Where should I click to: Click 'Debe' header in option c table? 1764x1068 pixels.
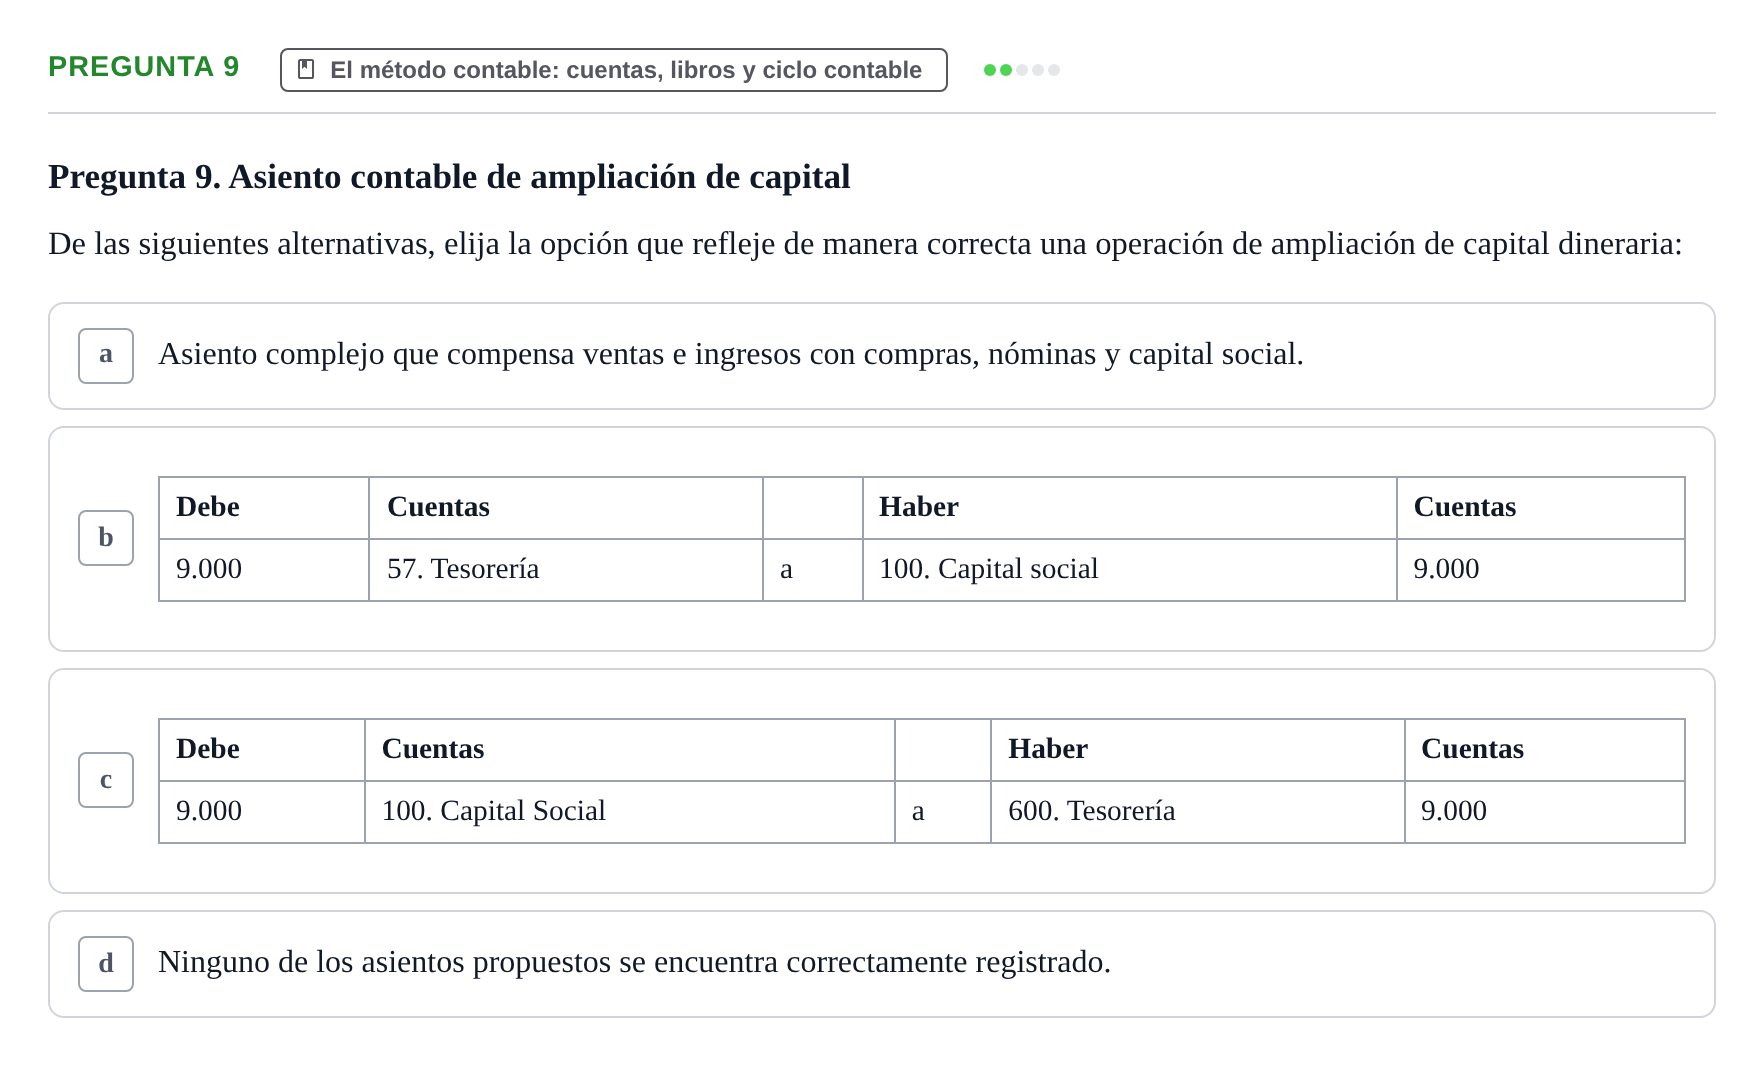tap(262, 750)
